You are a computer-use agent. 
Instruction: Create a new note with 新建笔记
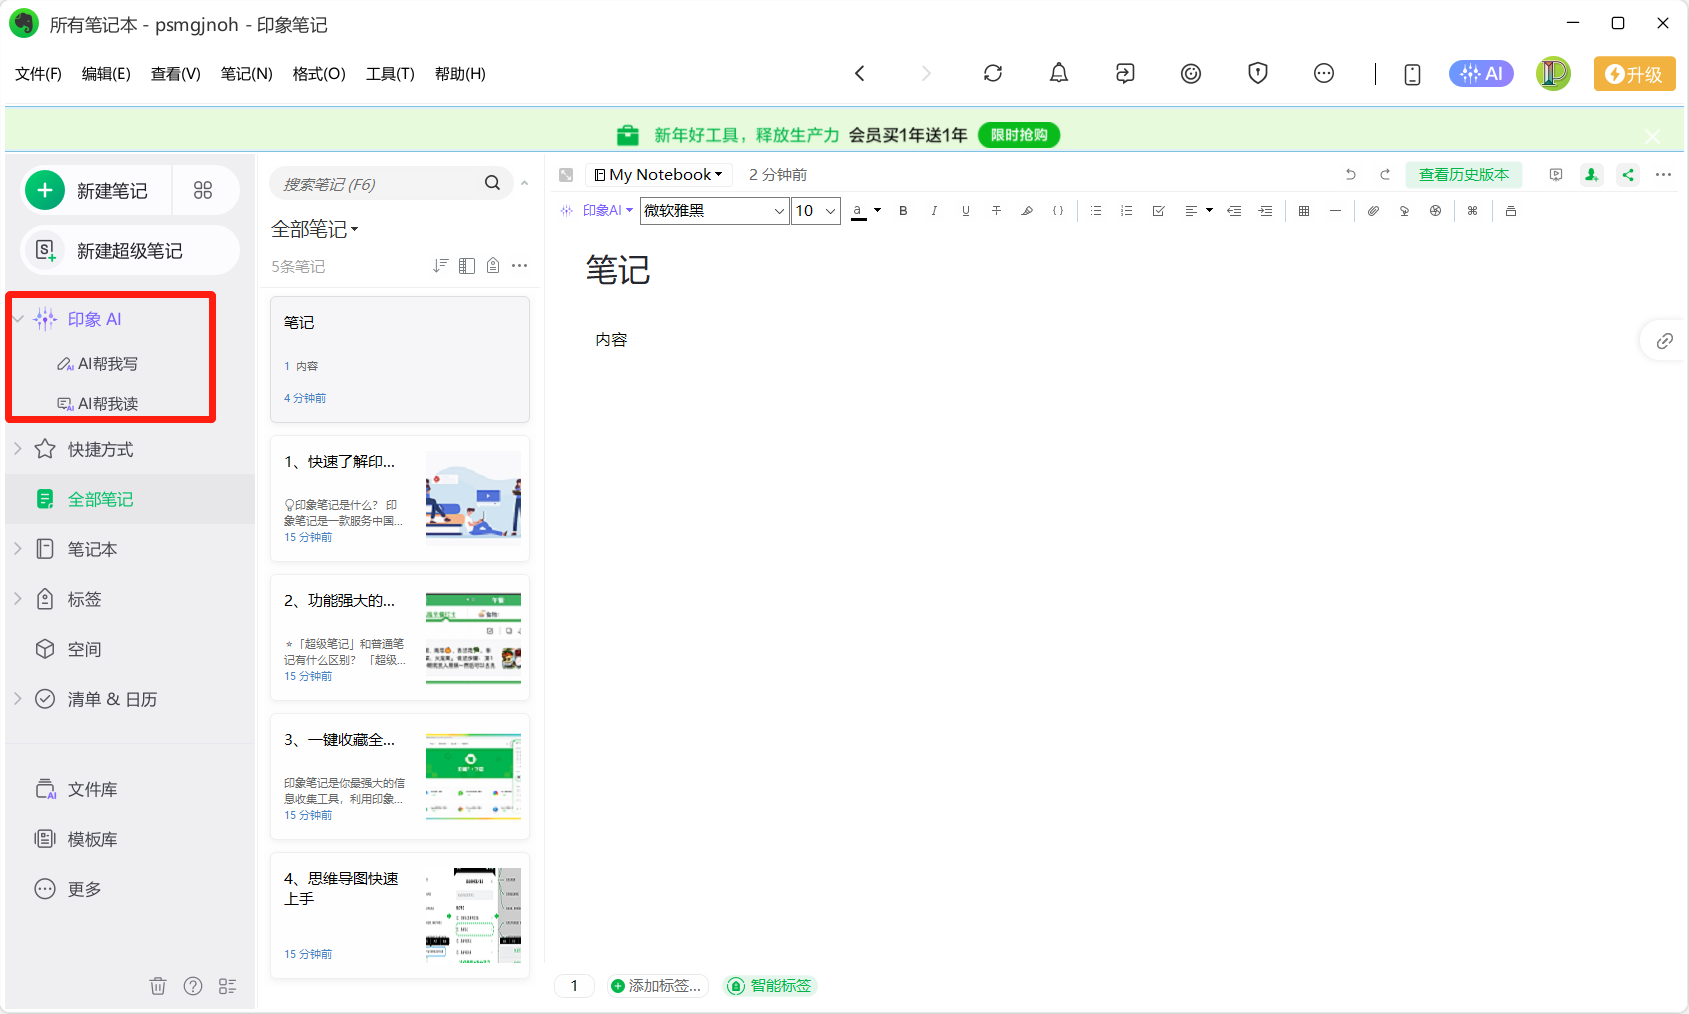pos(97,190)
